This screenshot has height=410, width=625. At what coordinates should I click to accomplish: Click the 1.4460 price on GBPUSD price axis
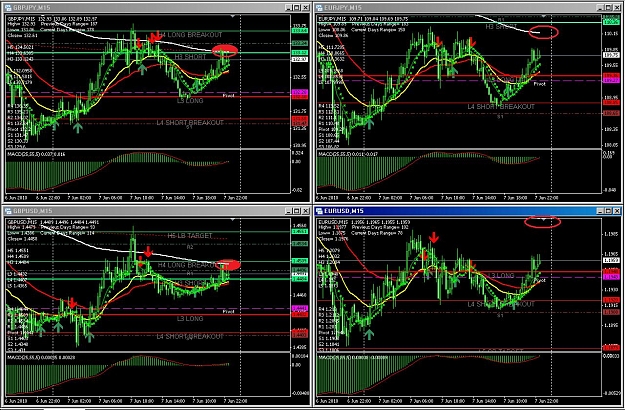tap(299, 295)
